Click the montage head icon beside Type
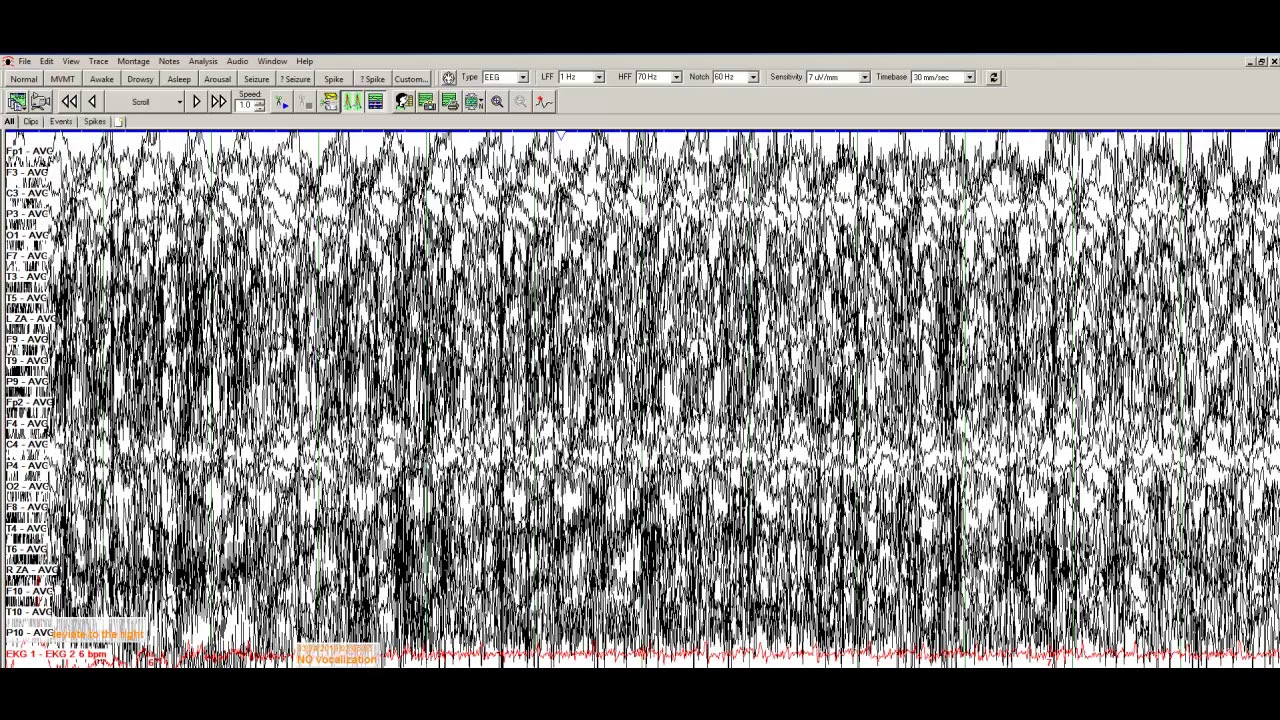This screenshot has height=720, width=1280. coord(449,78)
